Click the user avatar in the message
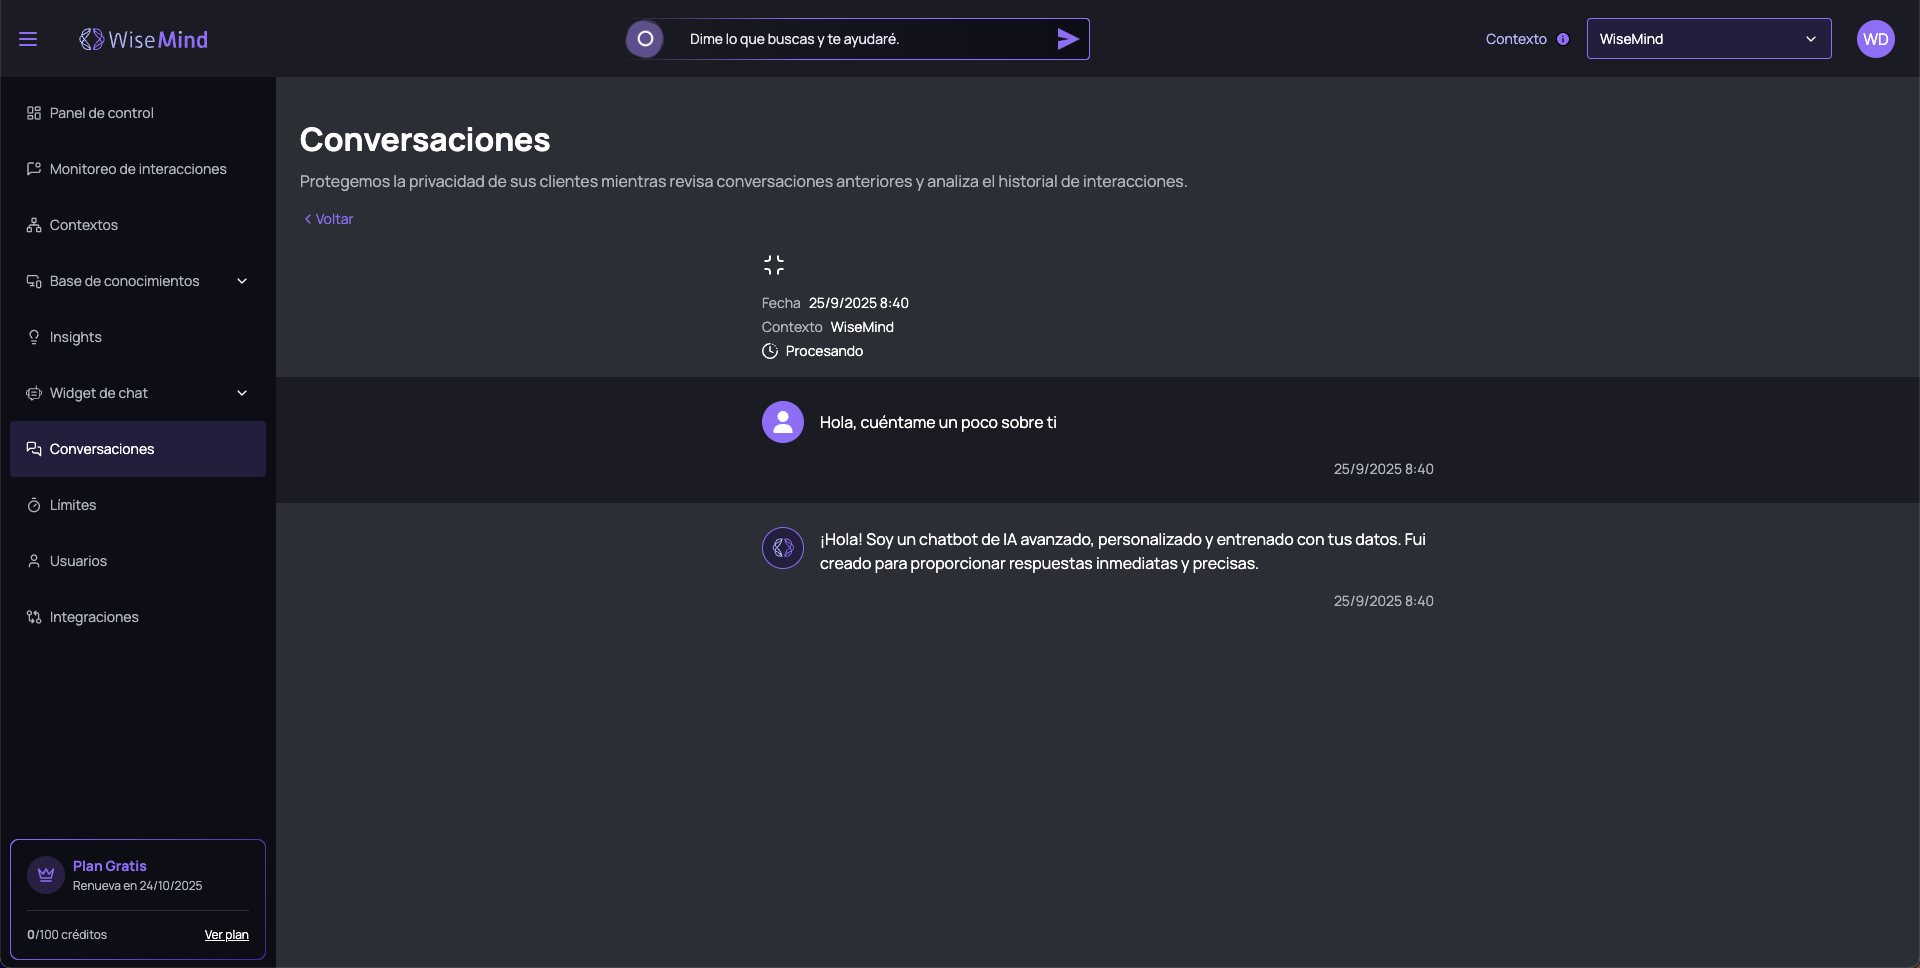Viewport: 1920px width, 968px height. 783,422
